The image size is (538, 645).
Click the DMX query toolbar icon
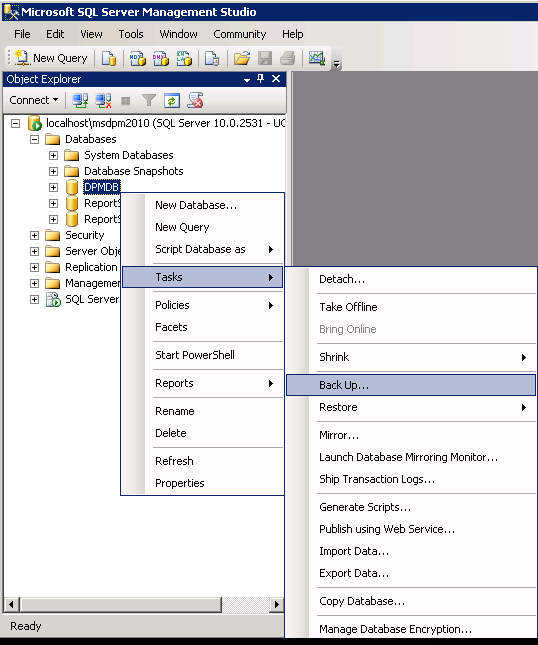click(161, 58)
